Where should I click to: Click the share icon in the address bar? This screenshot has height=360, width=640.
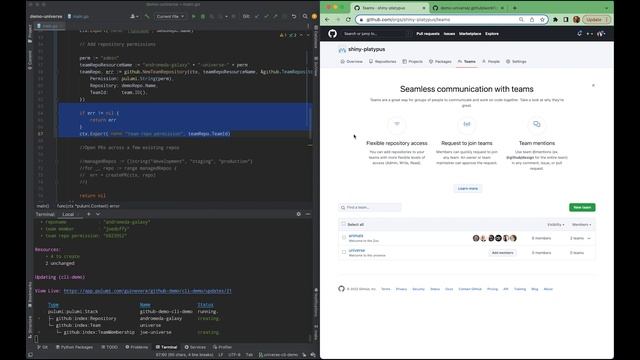point(532,19)
